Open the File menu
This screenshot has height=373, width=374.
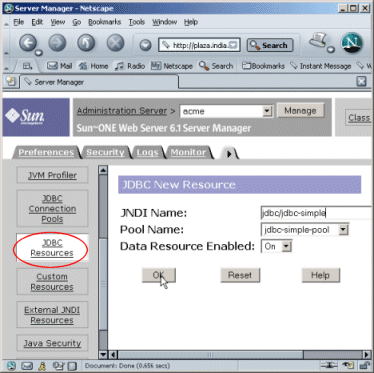click(19, 22)
